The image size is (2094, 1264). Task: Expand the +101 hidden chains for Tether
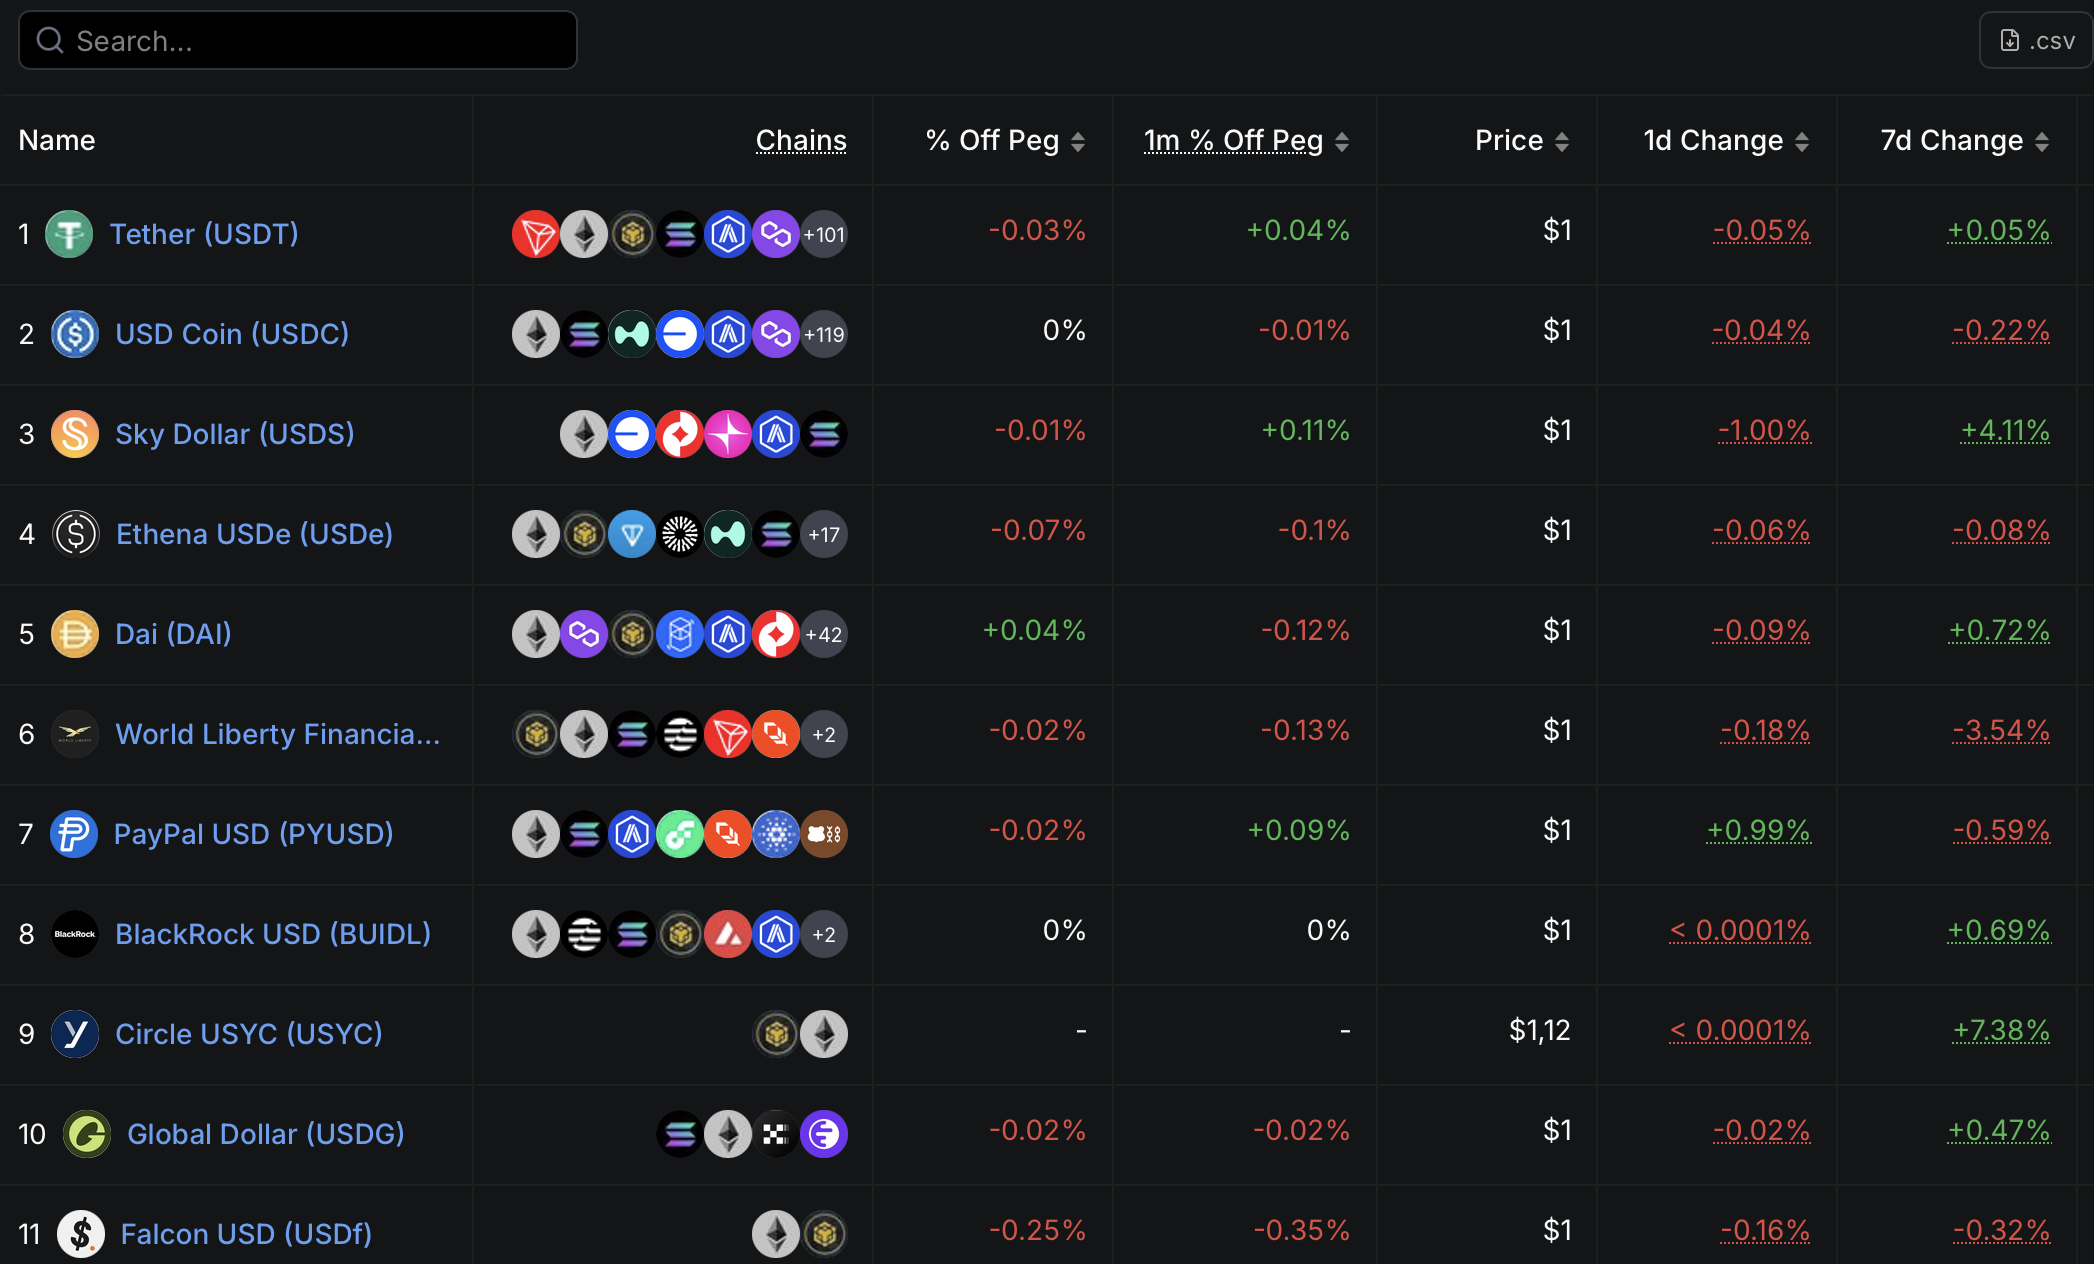tap(823, 234)
